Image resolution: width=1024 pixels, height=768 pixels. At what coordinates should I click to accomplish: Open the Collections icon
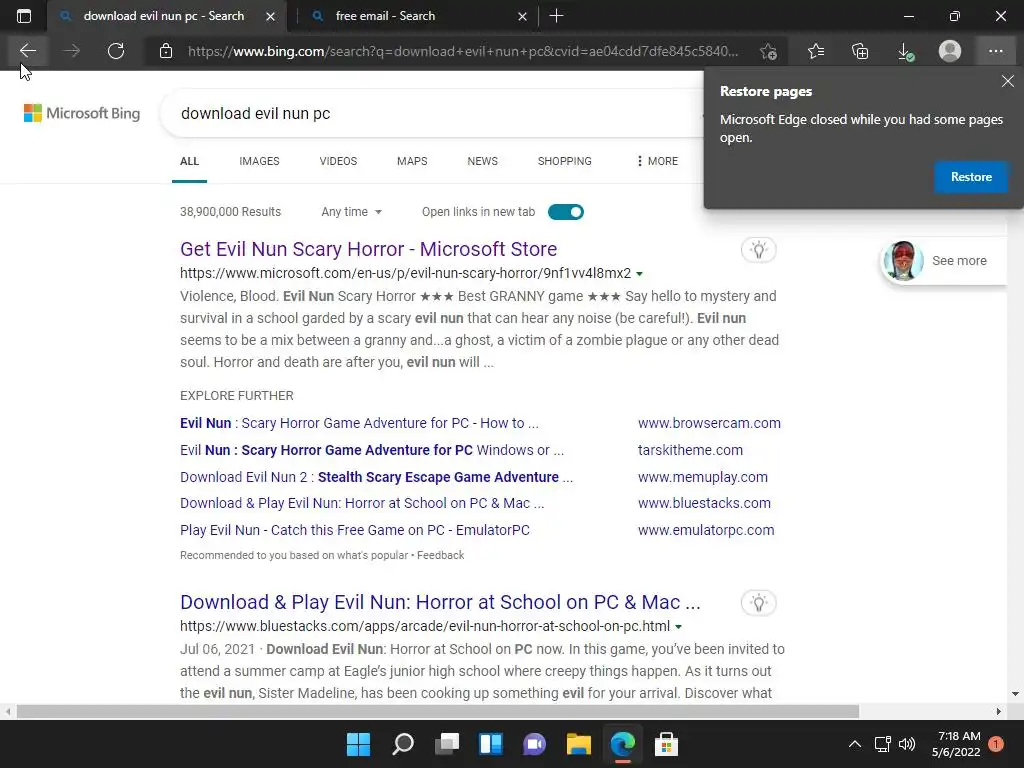(x=860, y=51)
